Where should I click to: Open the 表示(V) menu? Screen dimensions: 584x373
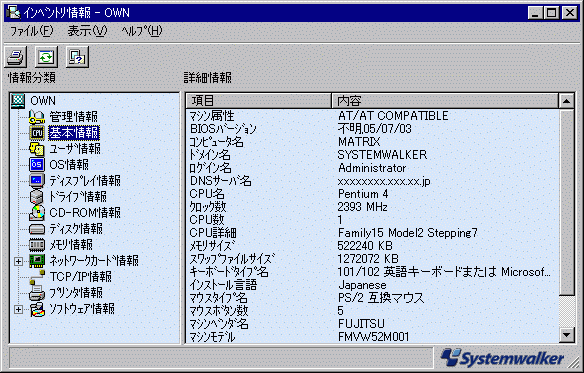click(x=87, y=31)
